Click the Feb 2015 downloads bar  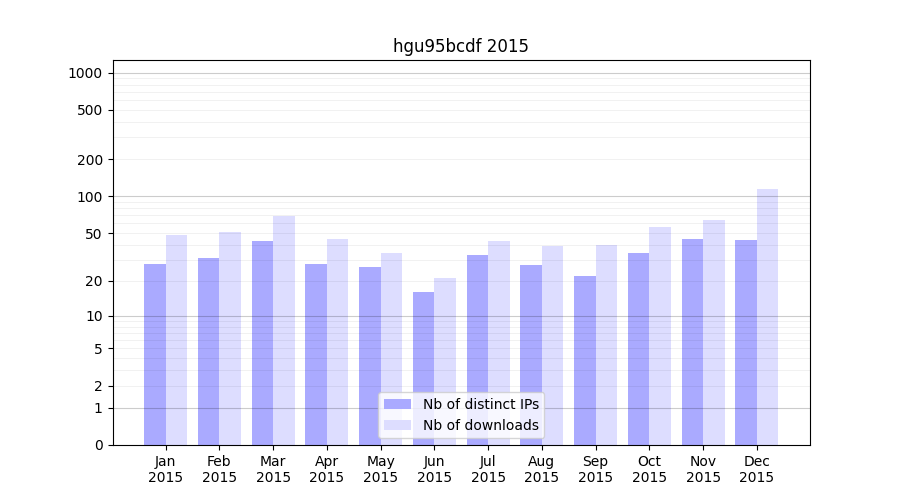coord(230,338)
